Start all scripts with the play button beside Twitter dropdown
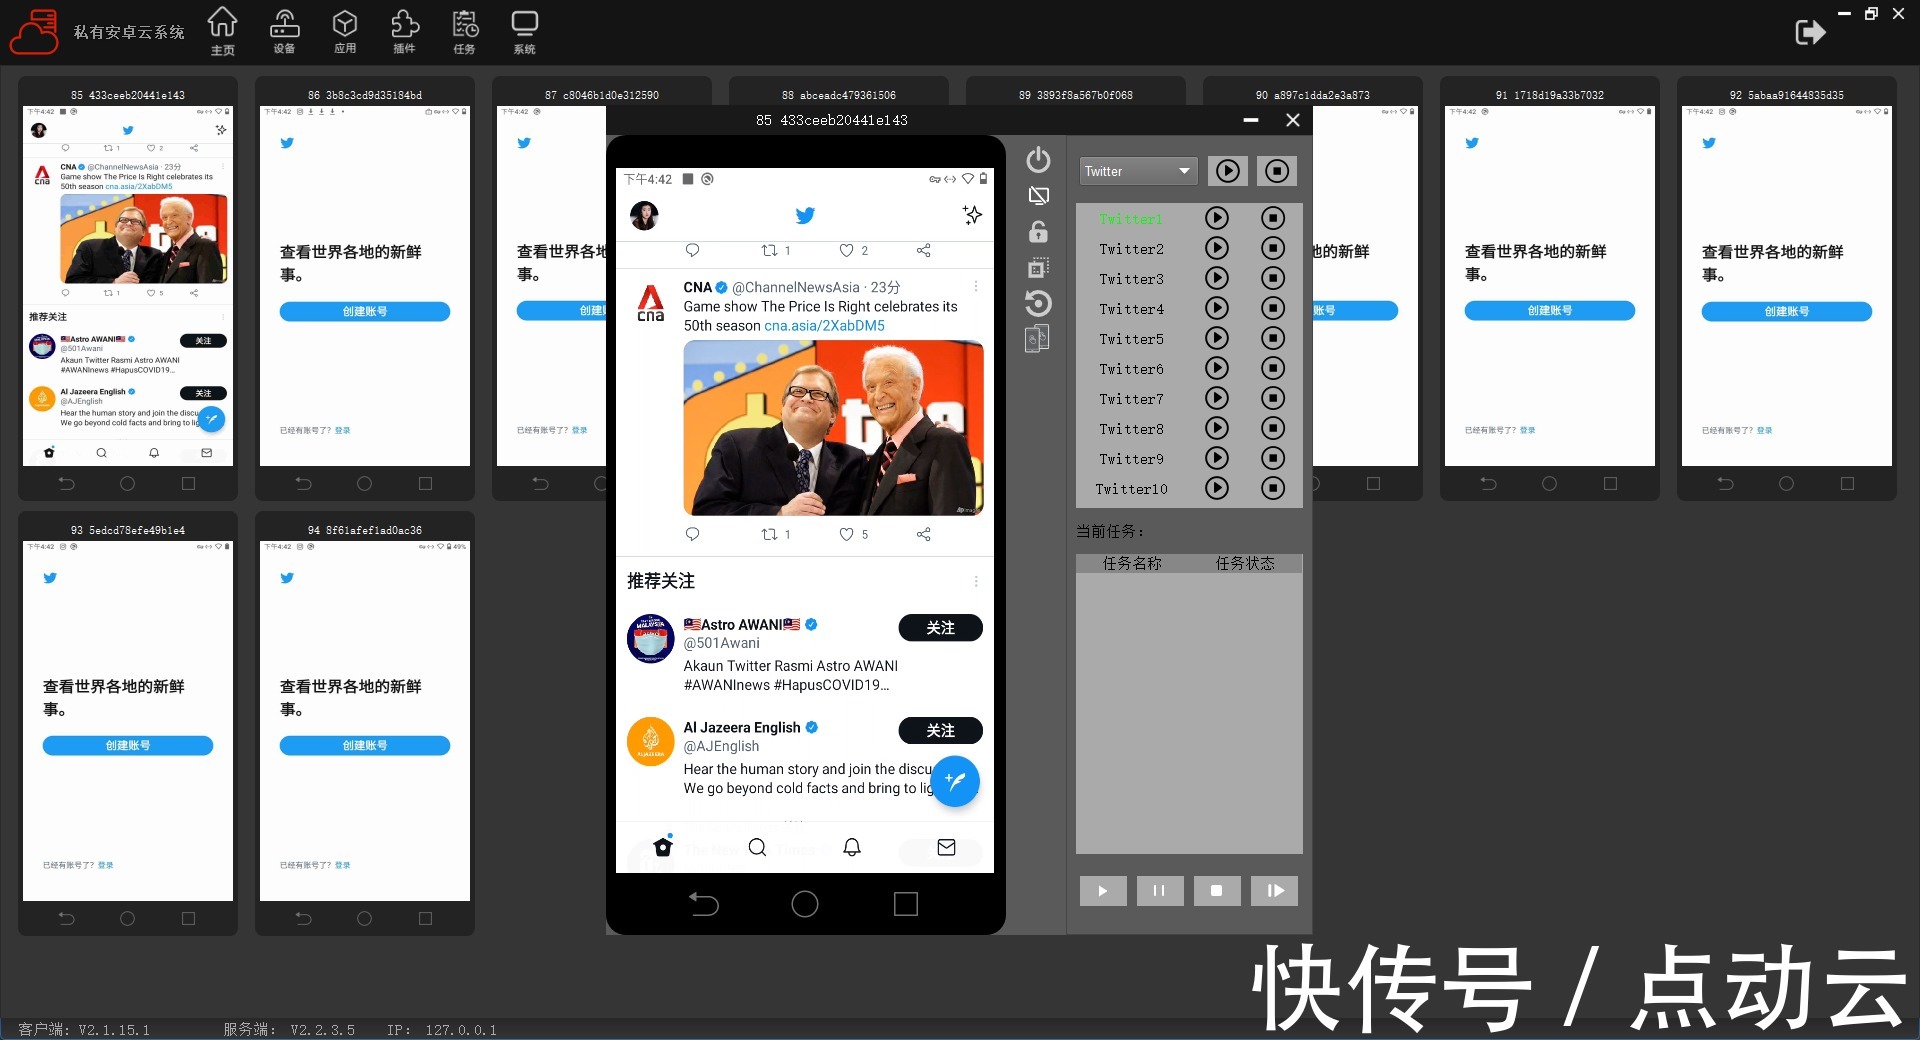Image resolution: width=1920 pixels, height=1040 pixels. pos(1228,171)
